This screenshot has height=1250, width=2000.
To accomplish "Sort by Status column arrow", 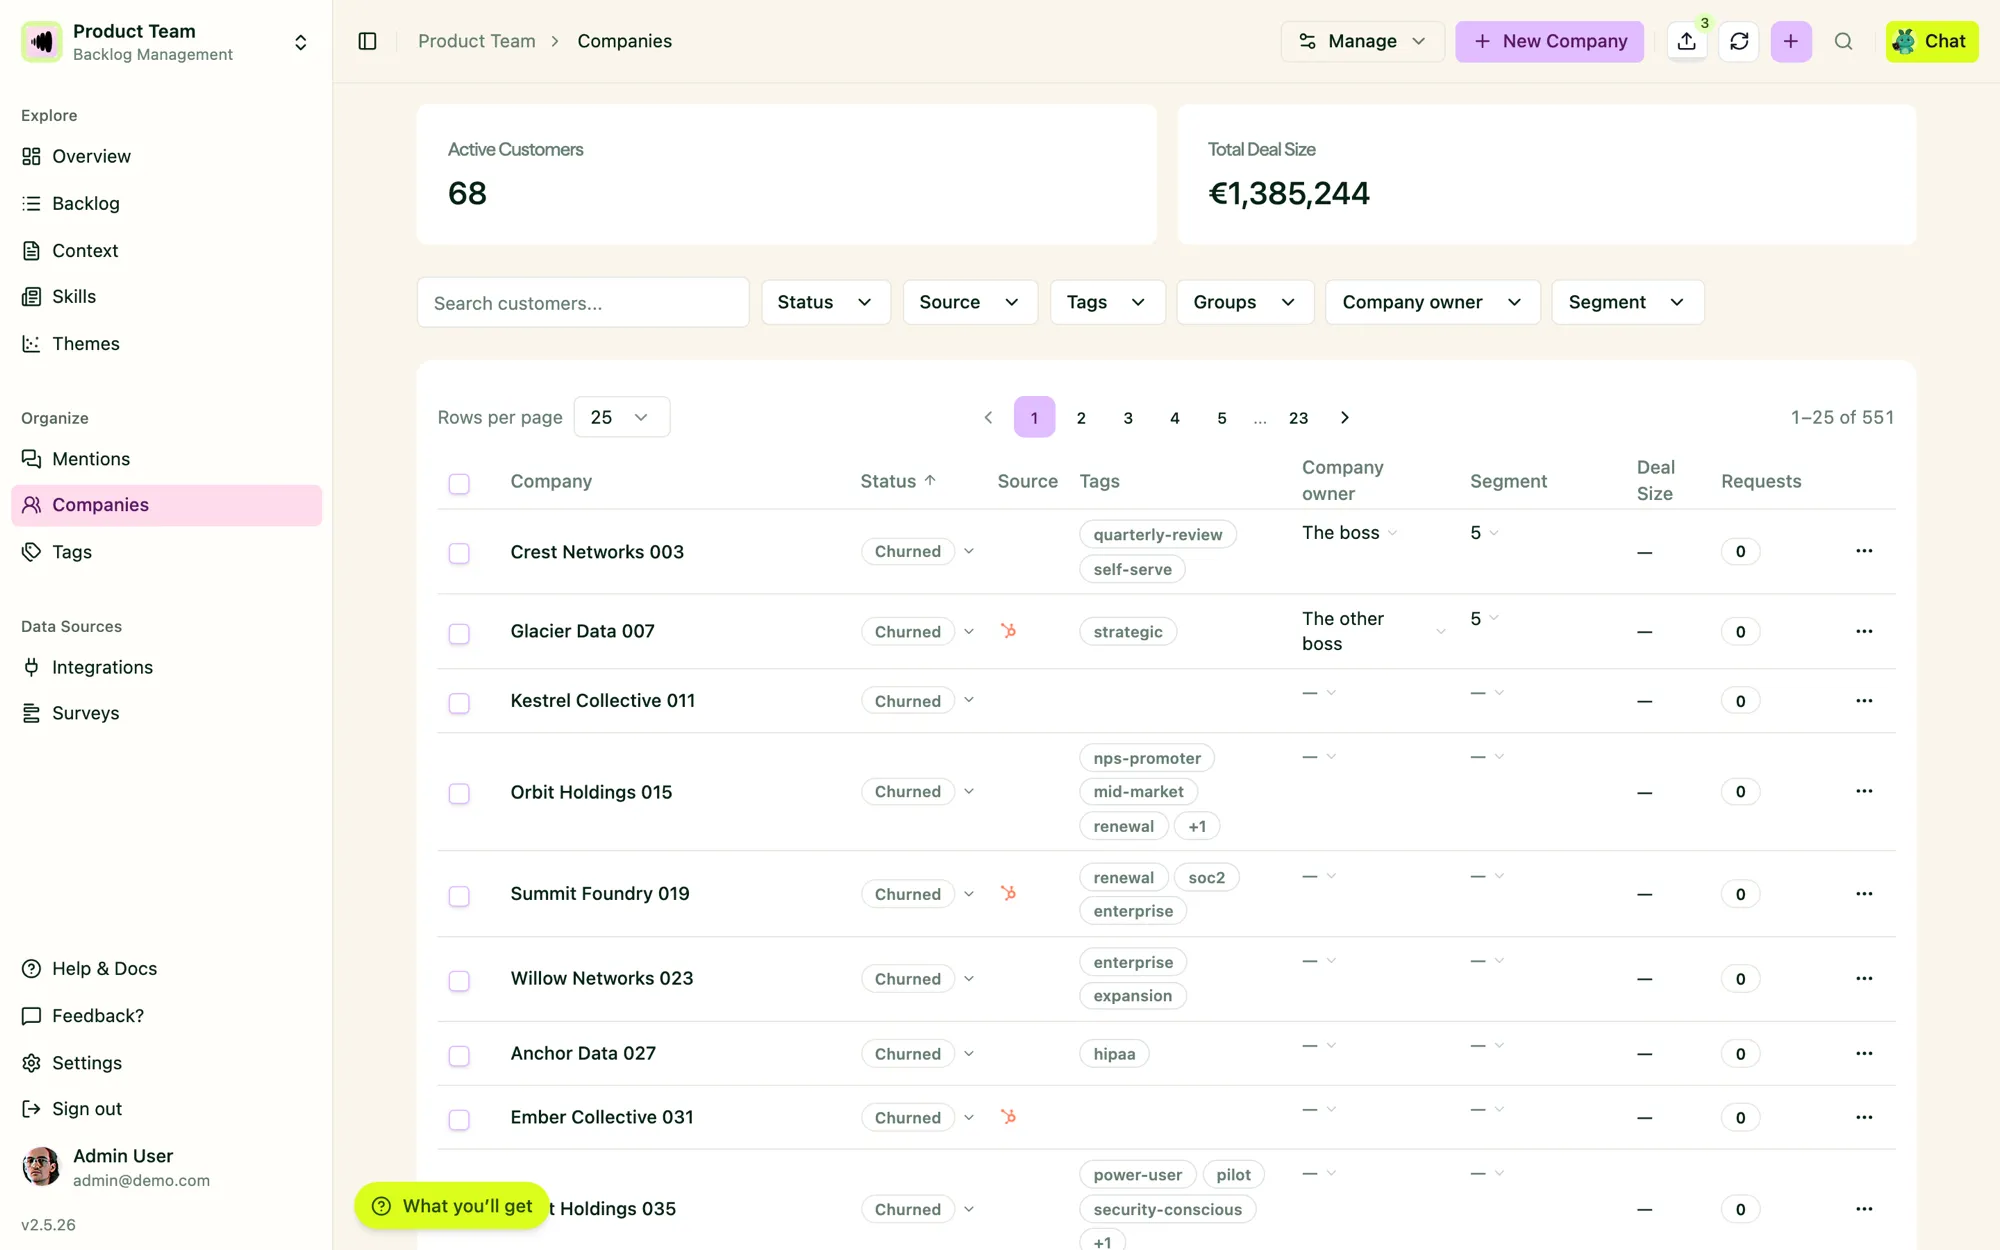I will pyautogui.click(x=930, y=481).
